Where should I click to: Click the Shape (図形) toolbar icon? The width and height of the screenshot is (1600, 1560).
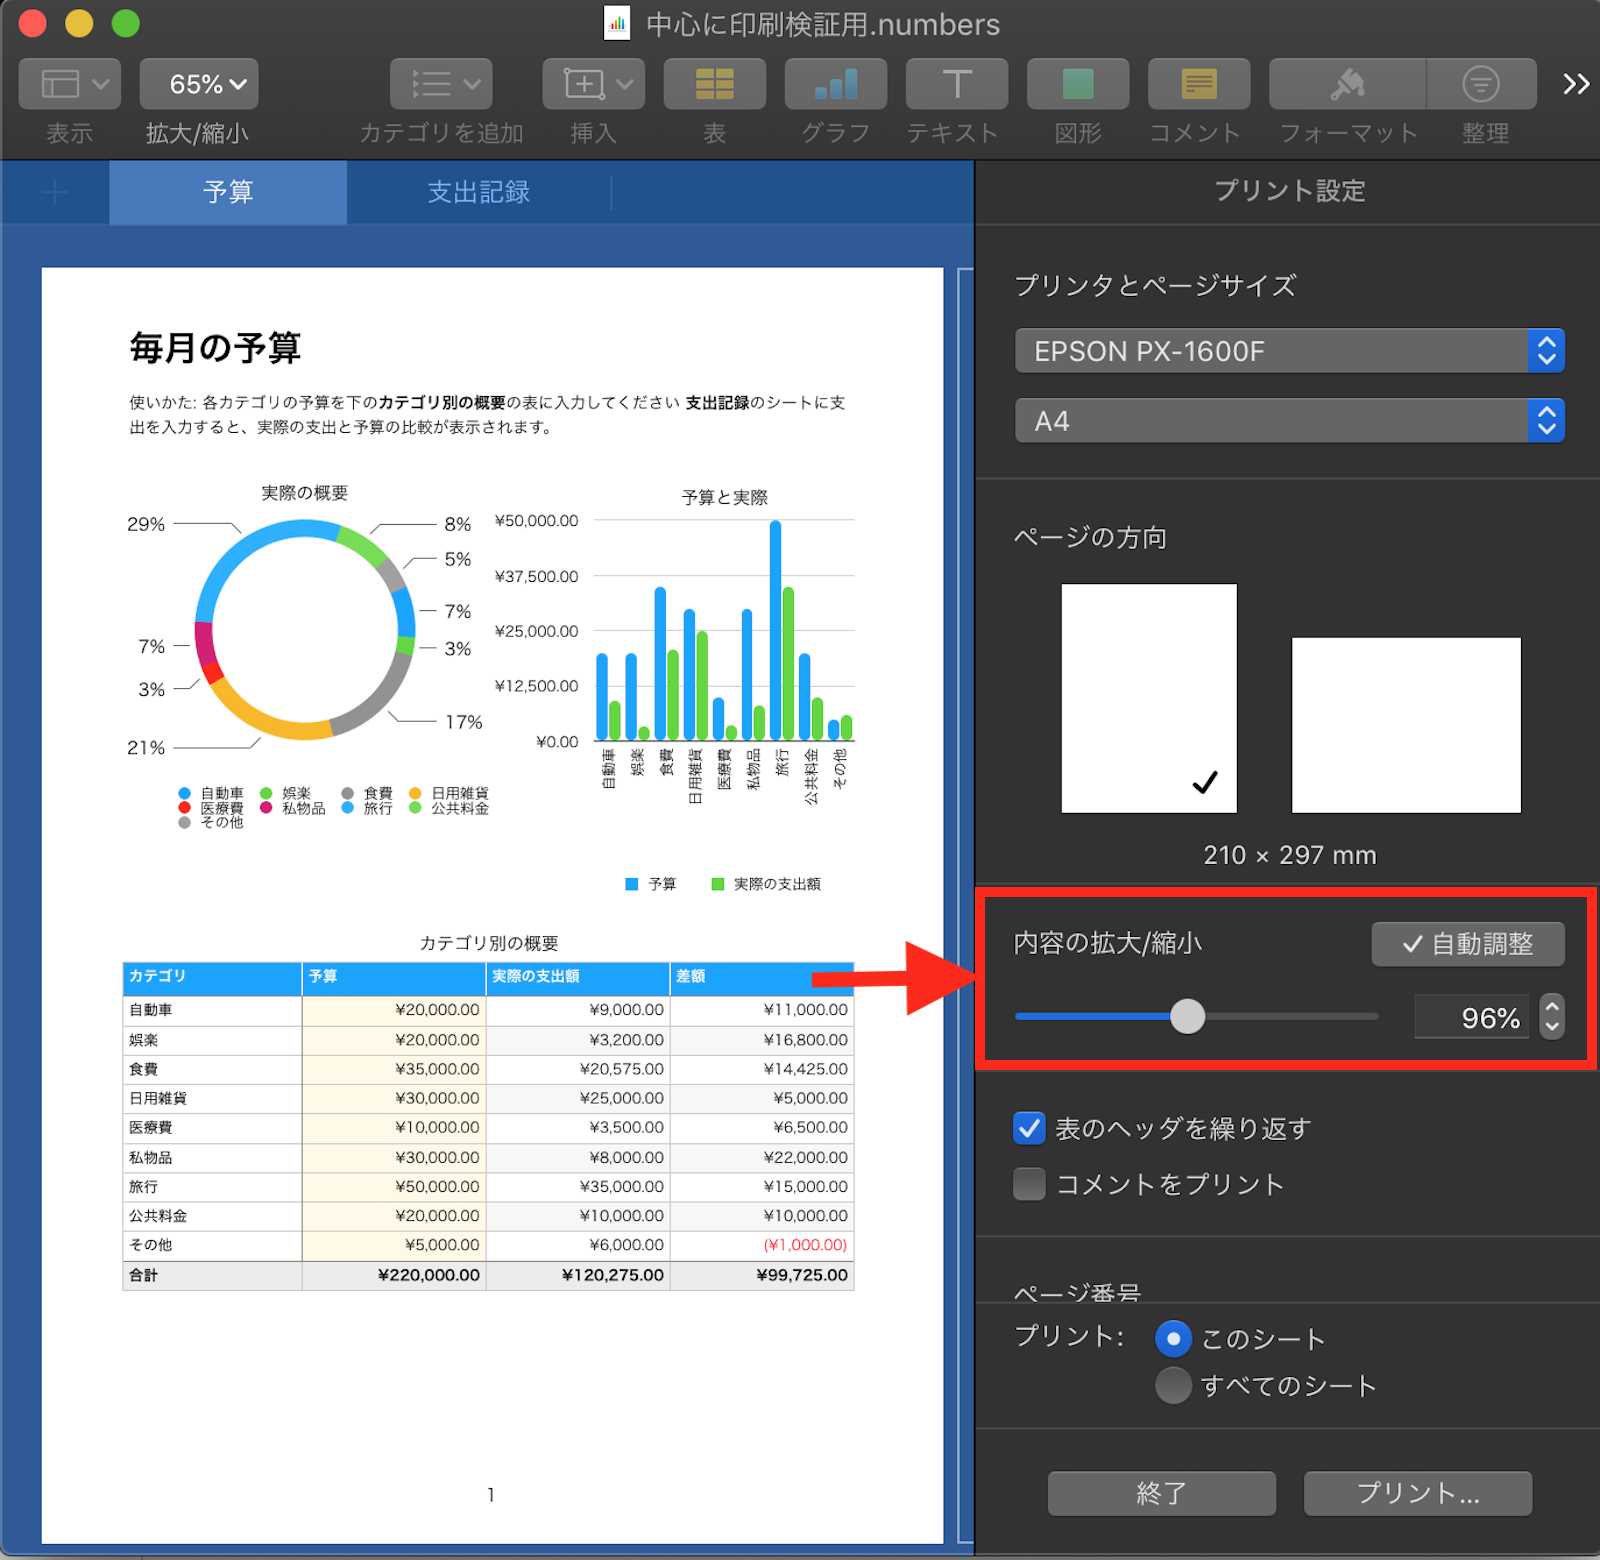pos(1077,84)
